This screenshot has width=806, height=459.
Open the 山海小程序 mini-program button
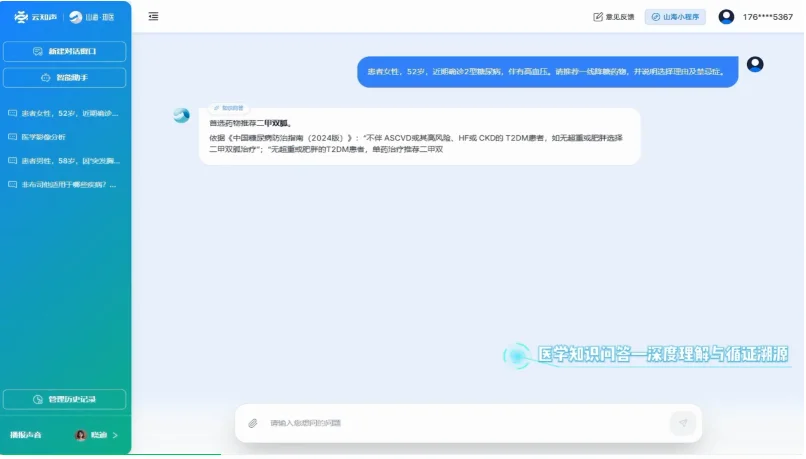pyautogui.click(x=675, y=17)
